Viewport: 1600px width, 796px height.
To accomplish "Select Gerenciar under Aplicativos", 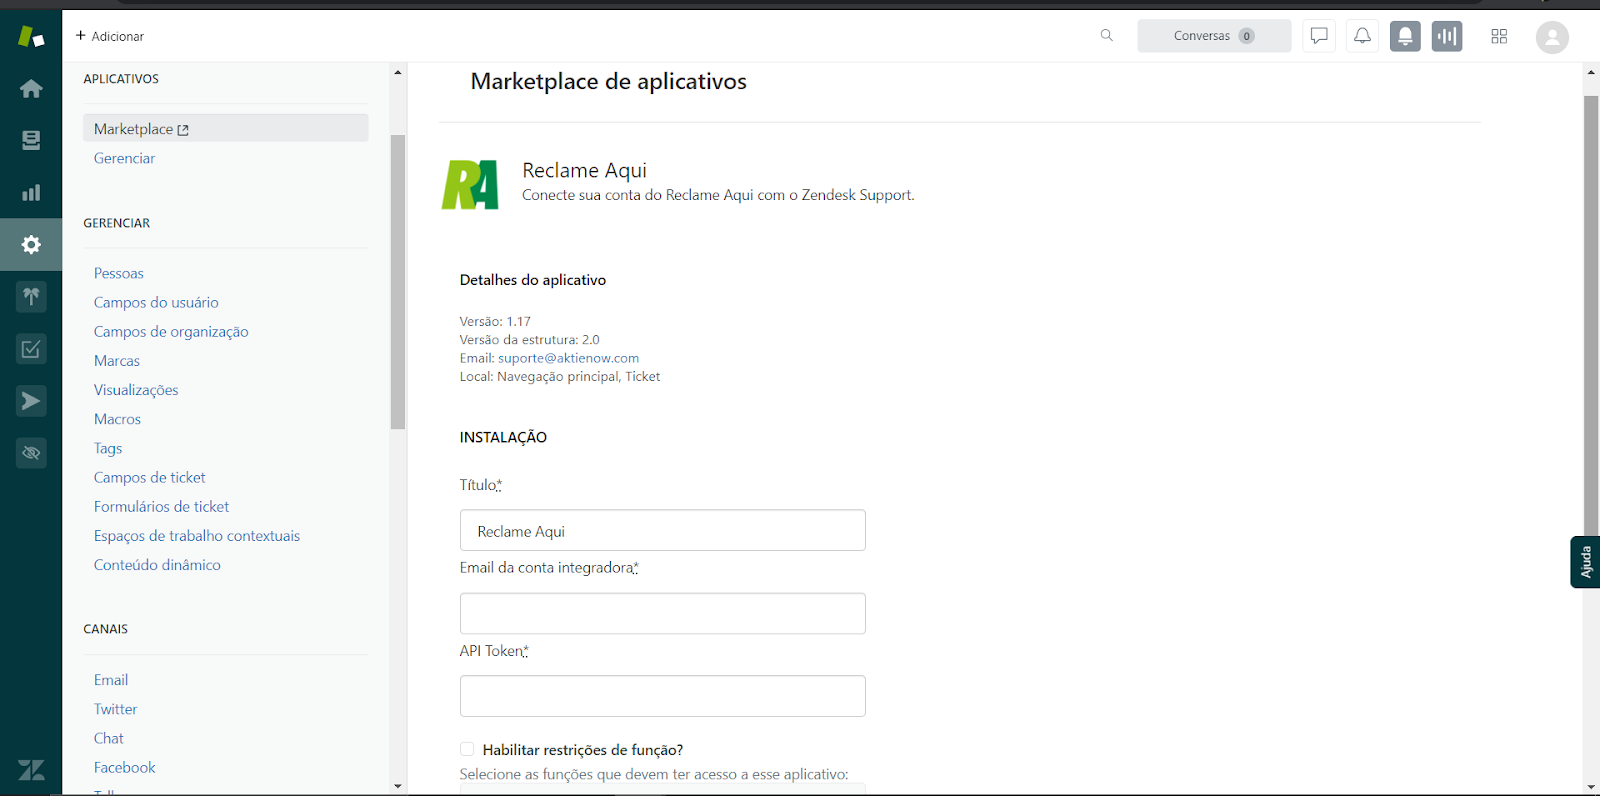I will 124,158.
